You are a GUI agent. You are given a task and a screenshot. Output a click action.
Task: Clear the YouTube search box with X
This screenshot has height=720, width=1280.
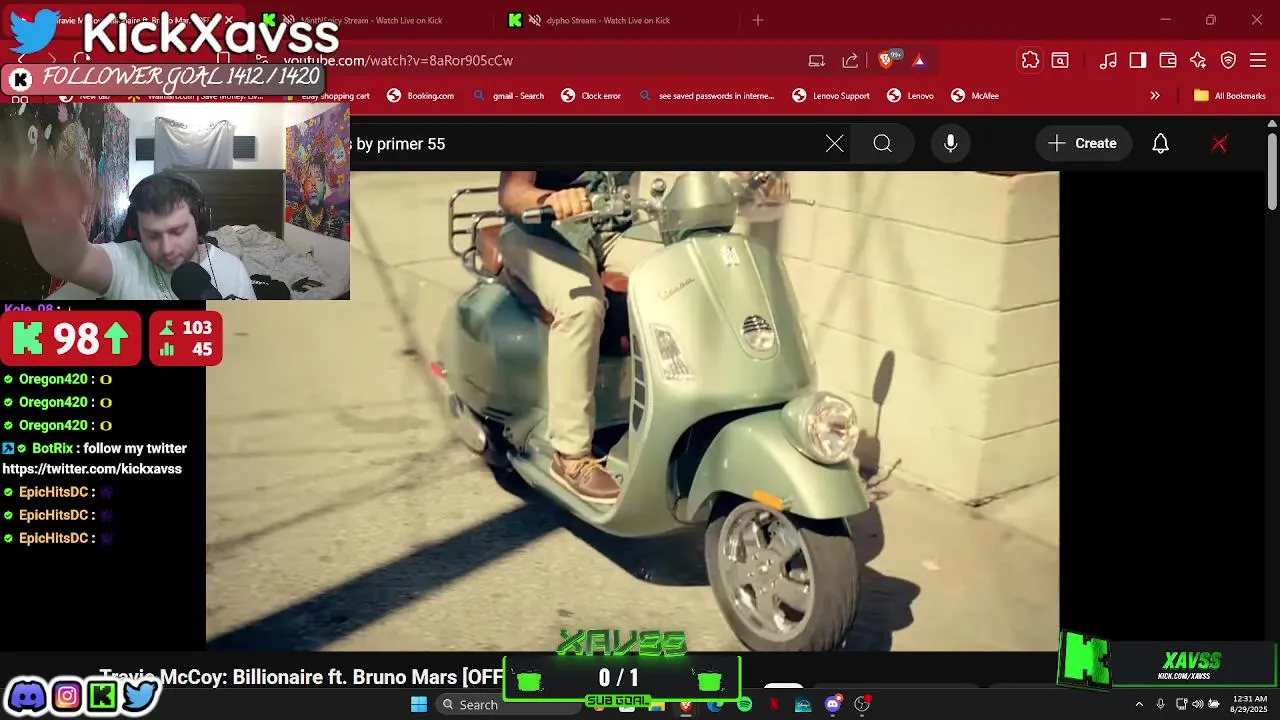tap(835, 144)
